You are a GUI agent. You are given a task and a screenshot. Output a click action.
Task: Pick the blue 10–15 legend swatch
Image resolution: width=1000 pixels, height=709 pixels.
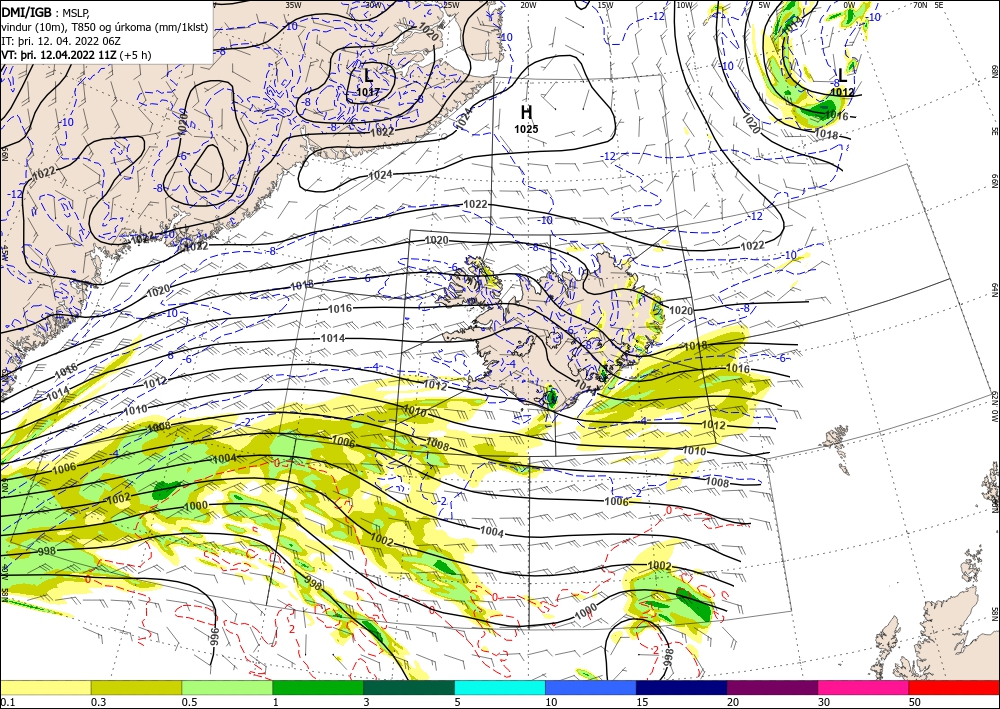click(x=591, y=687)
